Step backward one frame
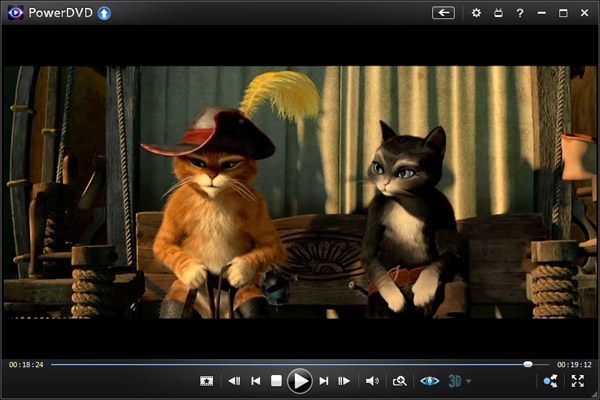Viewport: 600px width, 400px height. (x=234, y=381)
